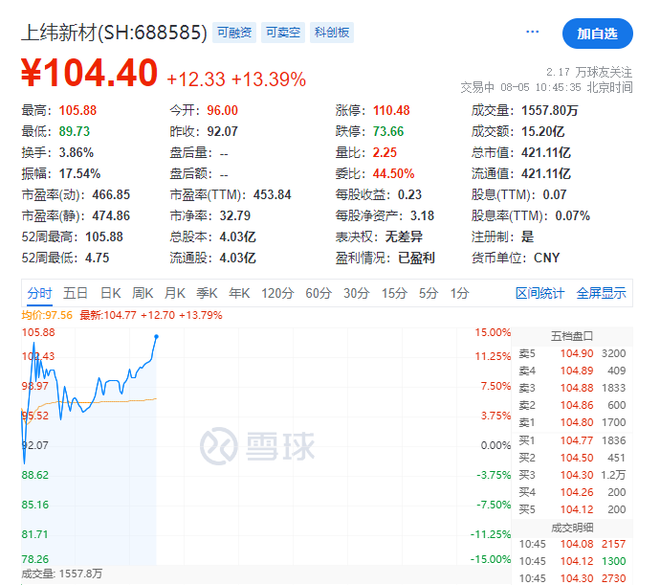Switch to the 60分 interval tab

318,293
